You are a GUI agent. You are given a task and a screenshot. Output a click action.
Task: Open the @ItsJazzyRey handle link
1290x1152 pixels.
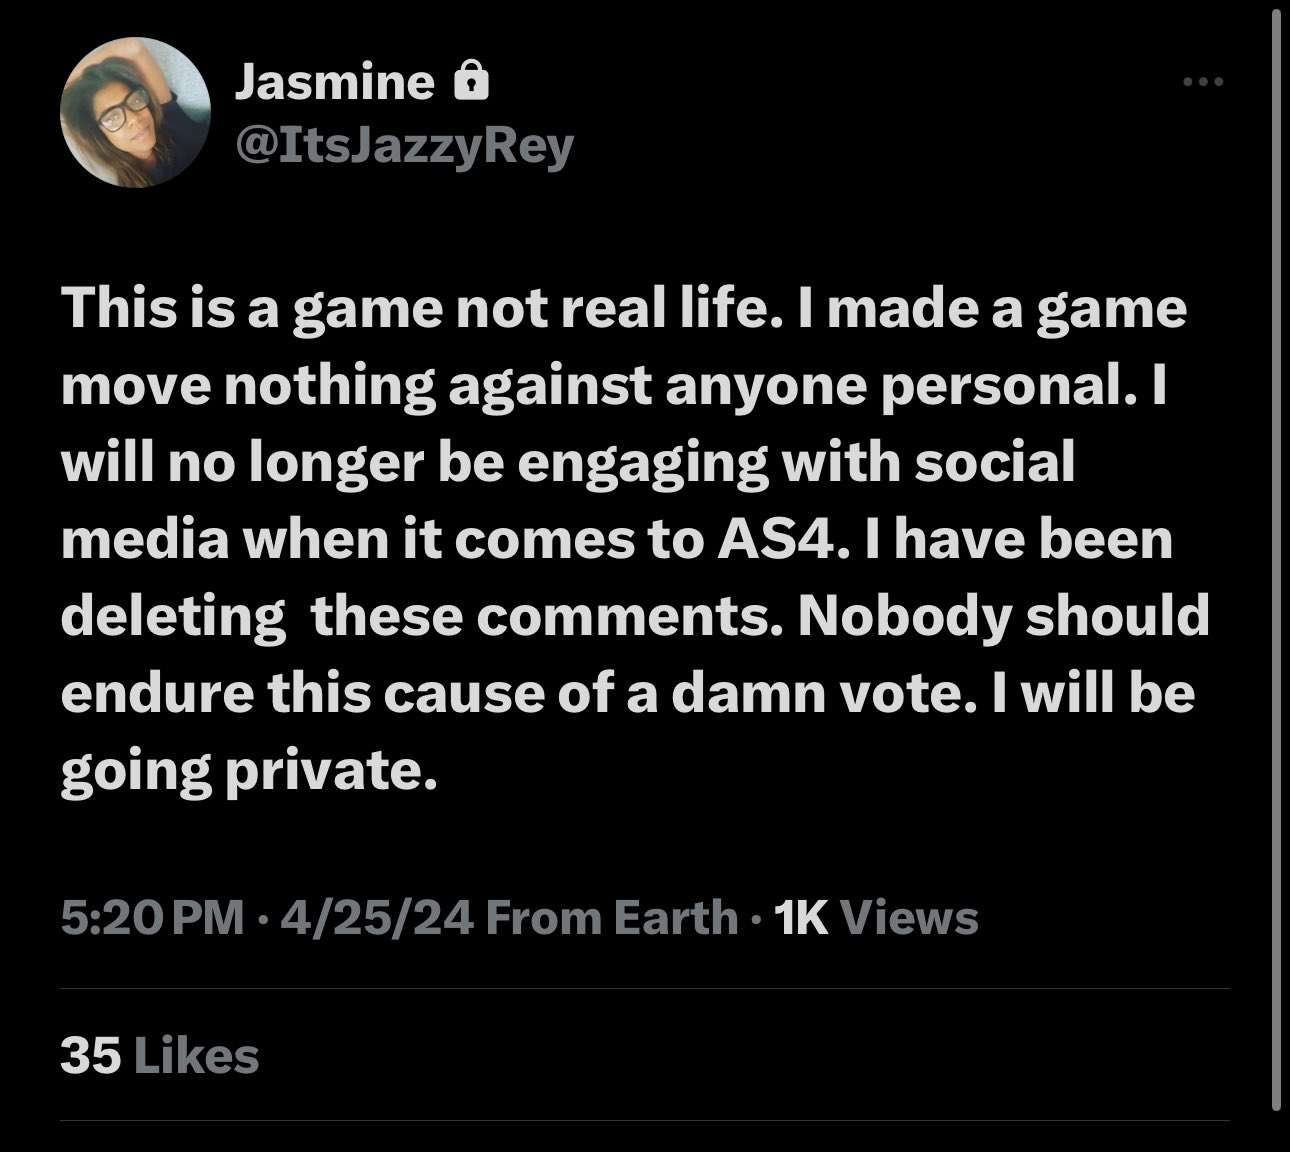pyautogui.click(x=404, y=146)
